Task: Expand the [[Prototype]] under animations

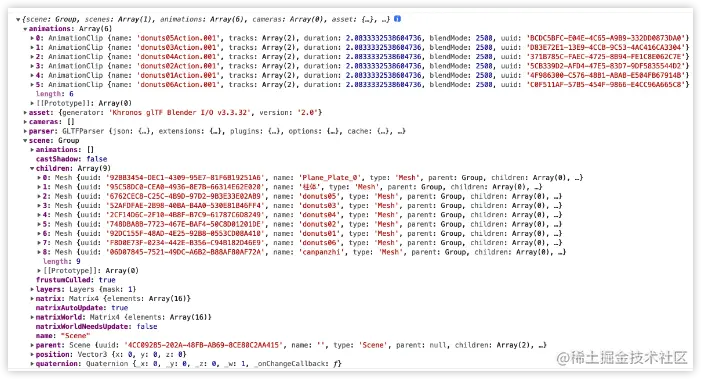Action: coord(33,103)
